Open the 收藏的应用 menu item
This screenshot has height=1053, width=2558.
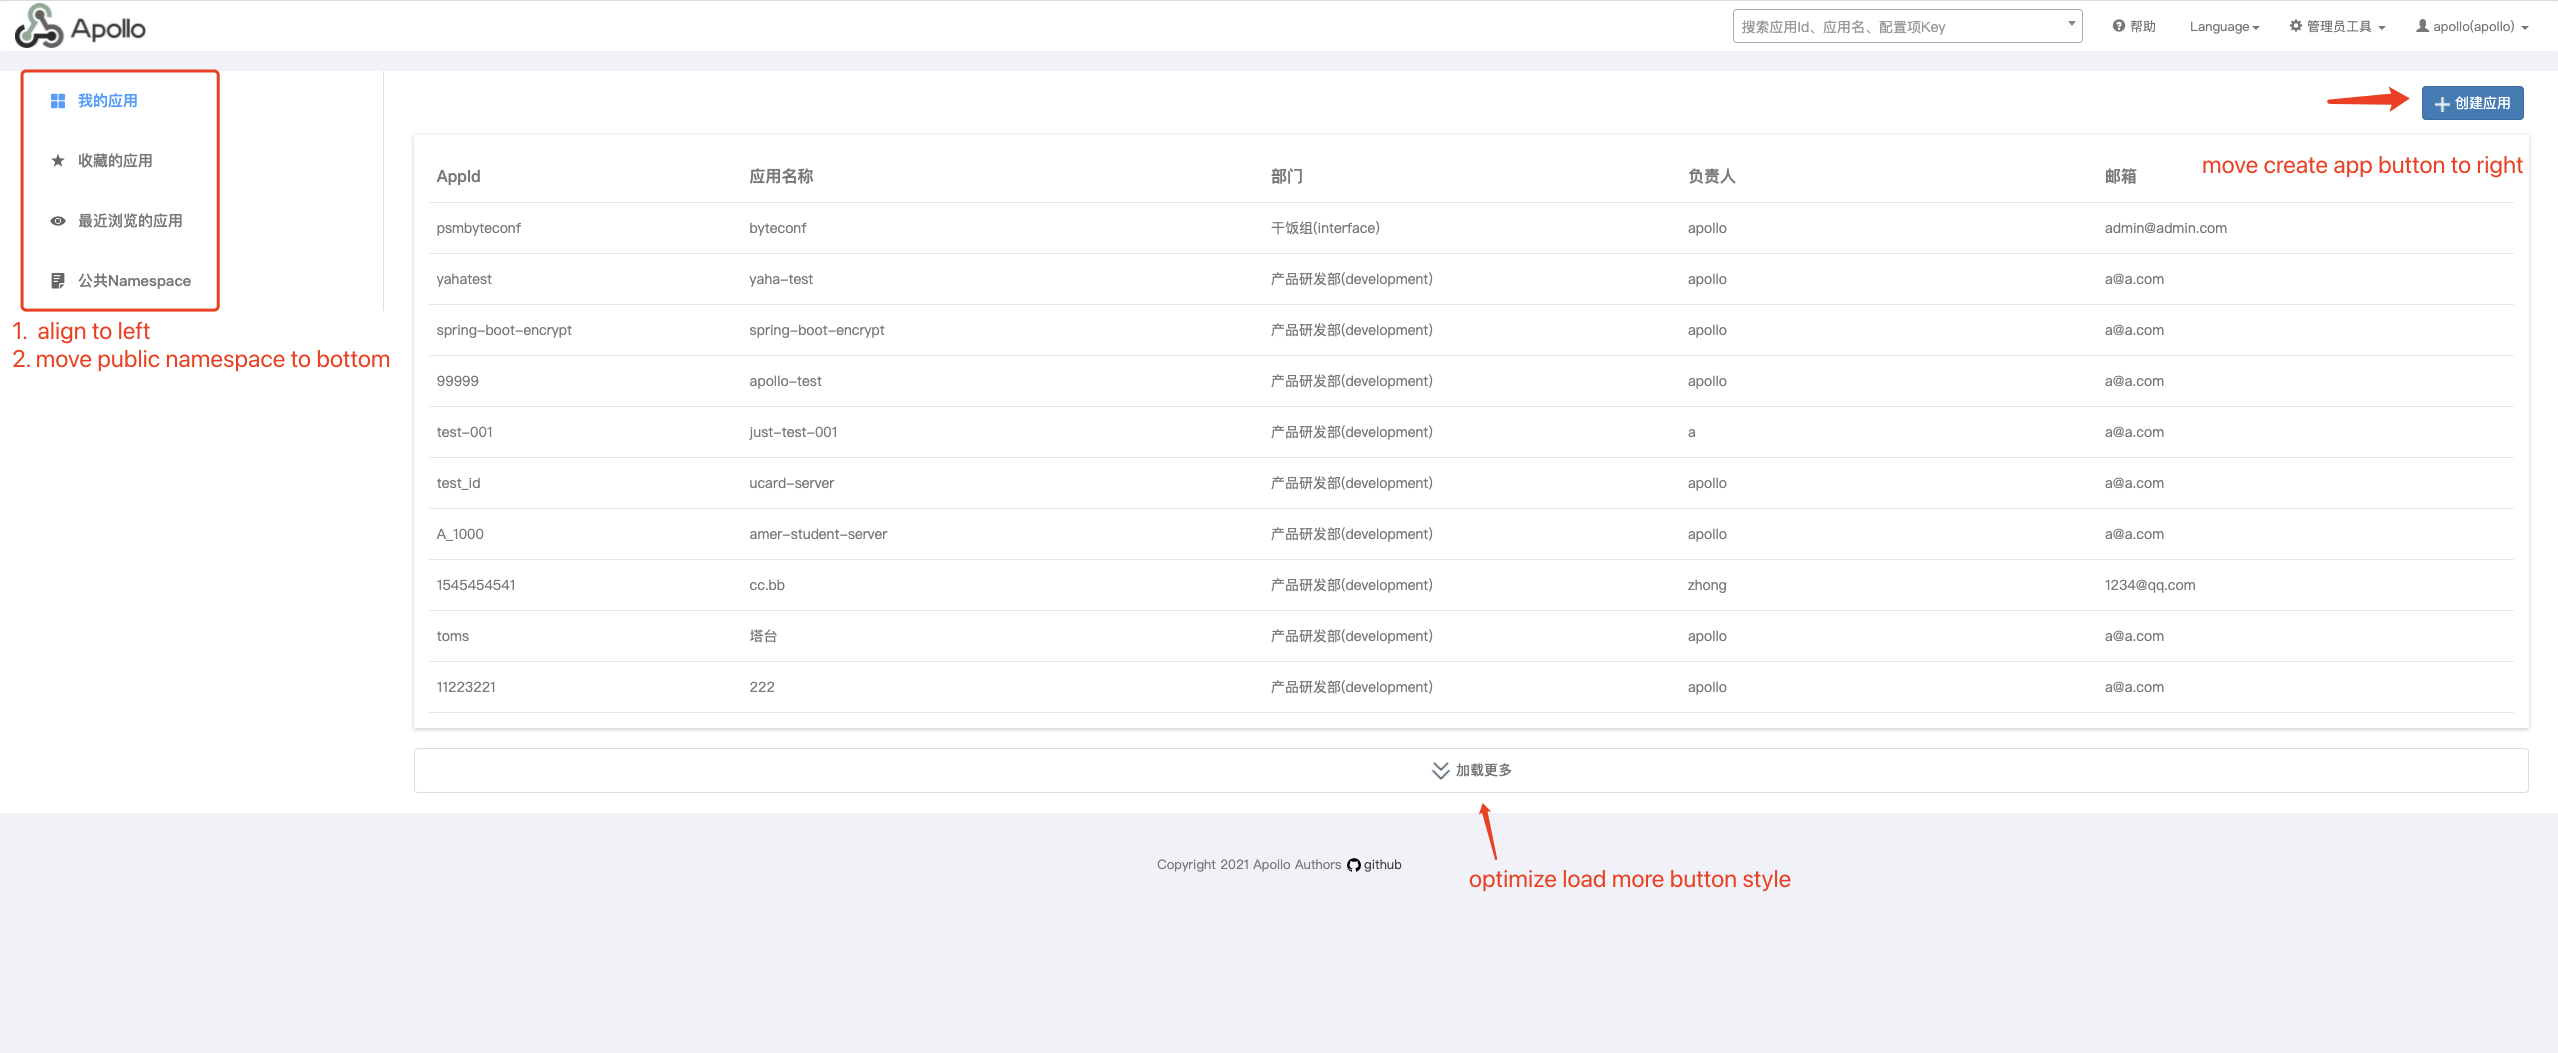(115, 161)
